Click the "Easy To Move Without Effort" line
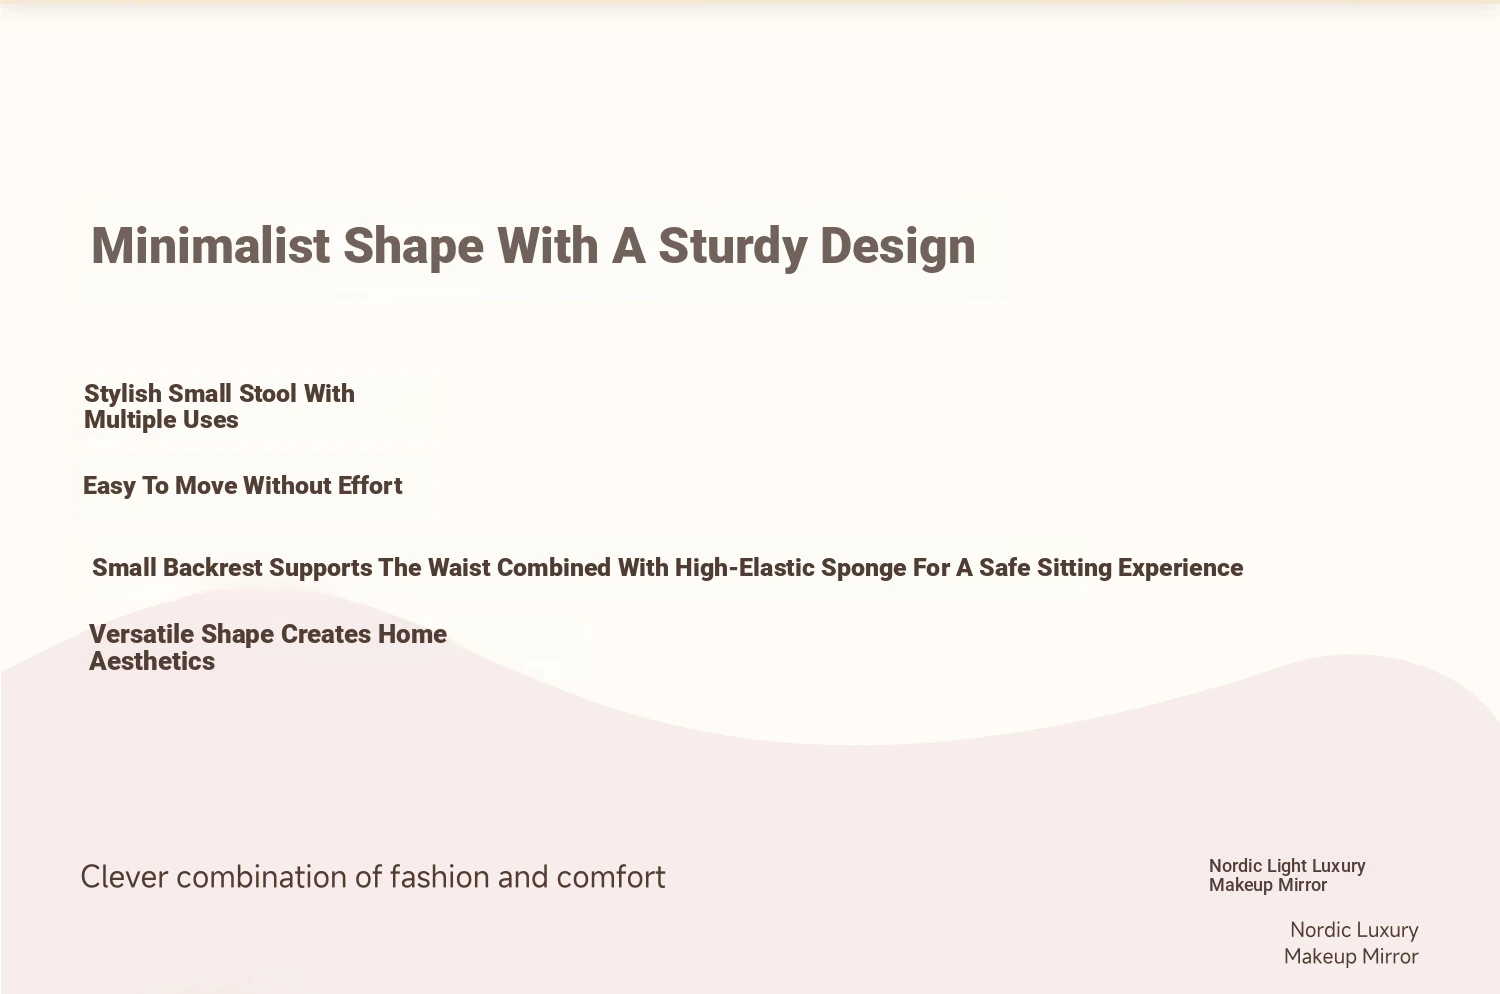The width and height of the screenshot is (1500, 994). pyautogui.click(x=242, y=486)
